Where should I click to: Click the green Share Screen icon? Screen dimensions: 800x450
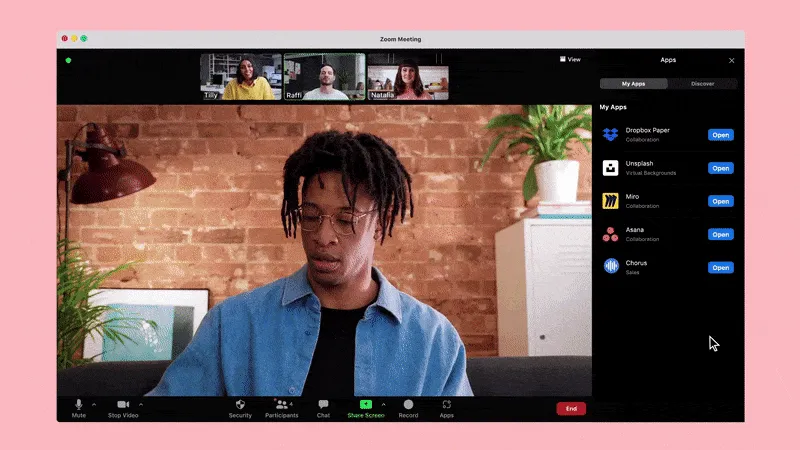(x=365, y=404)
